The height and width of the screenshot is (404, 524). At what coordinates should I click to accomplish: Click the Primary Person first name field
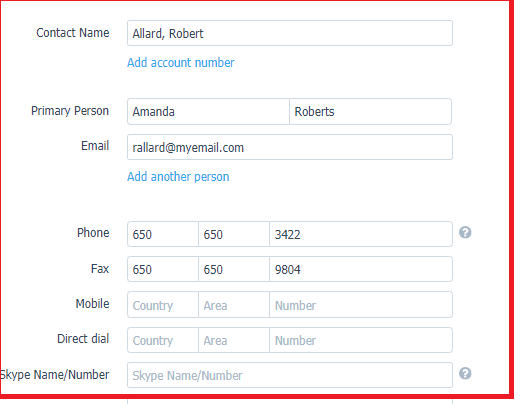click(x=208, y=112)
